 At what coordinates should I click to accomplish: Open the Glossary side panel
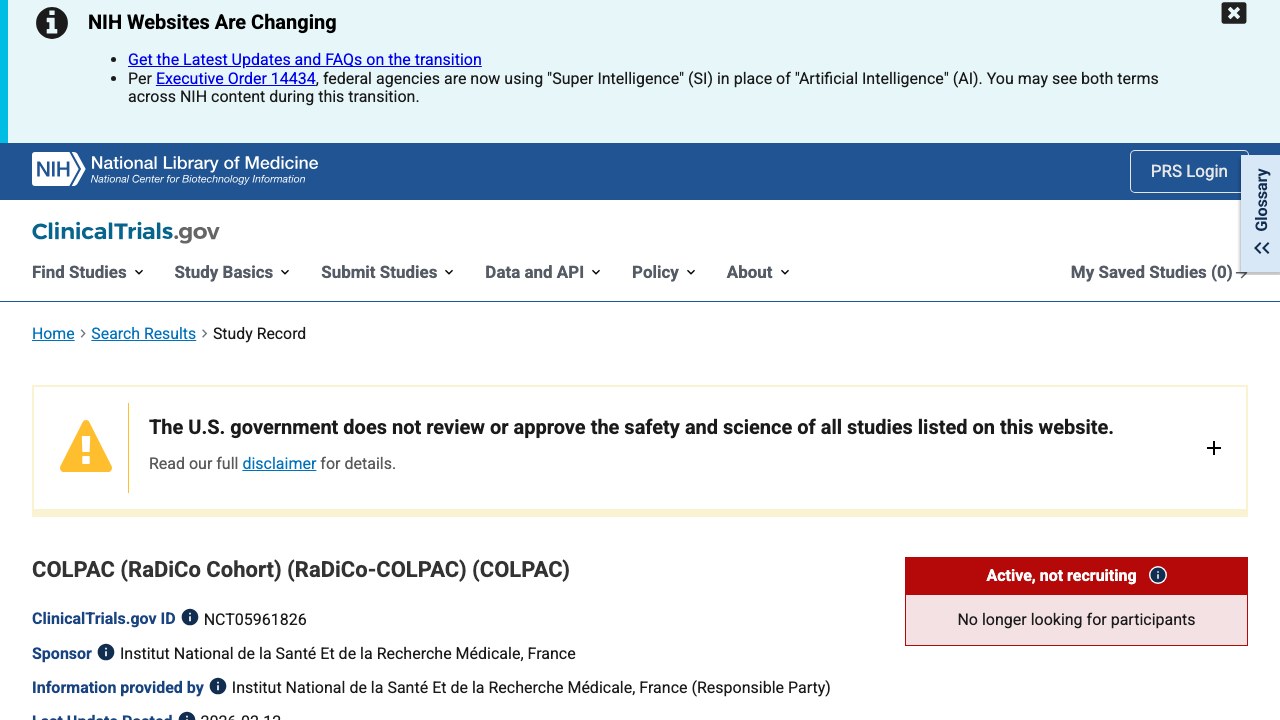(x=1261, y=211)
